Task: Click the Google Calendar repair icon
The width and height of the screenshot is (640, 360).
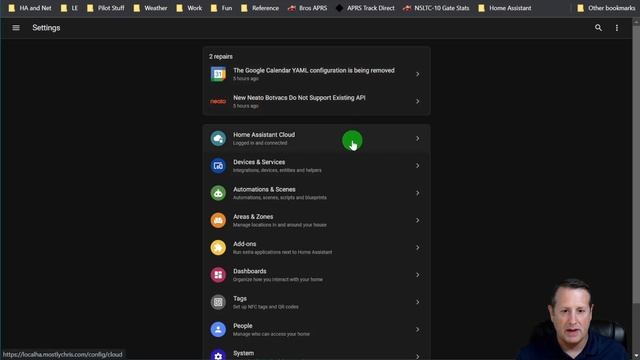Action: point(218,74)
